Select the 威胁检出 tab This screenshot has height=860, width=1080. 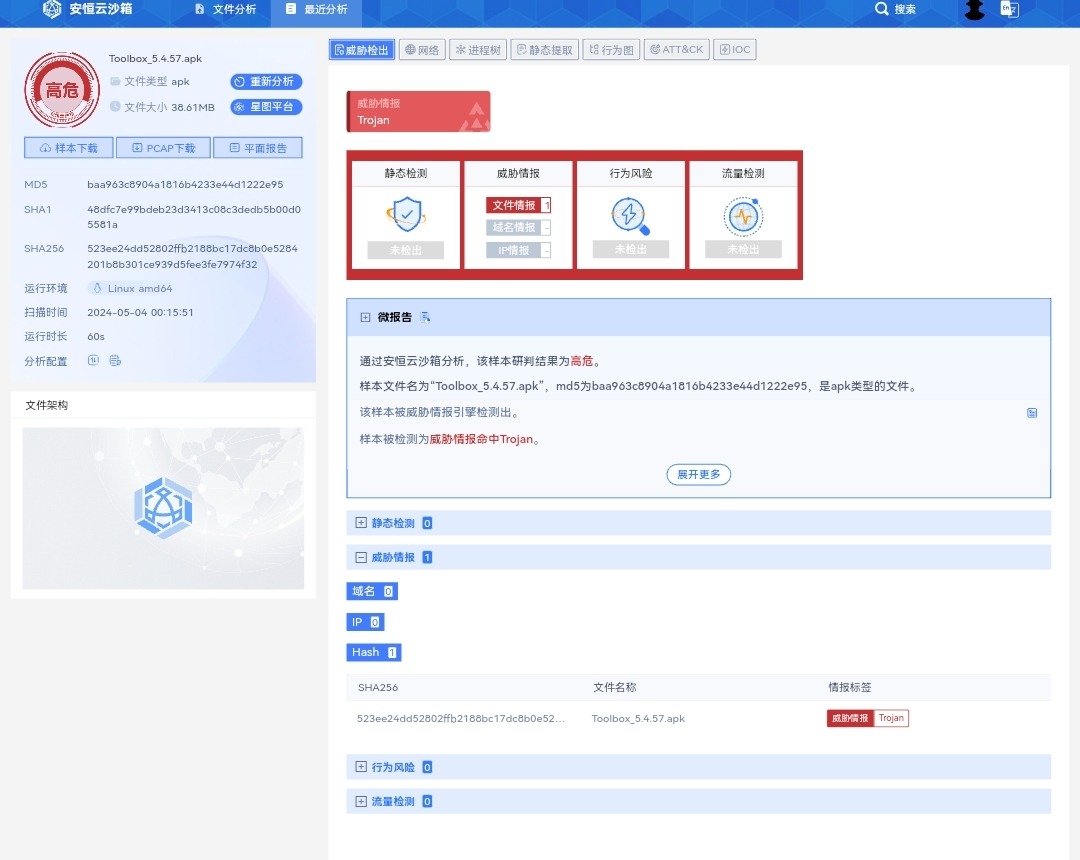coord(362,50)
